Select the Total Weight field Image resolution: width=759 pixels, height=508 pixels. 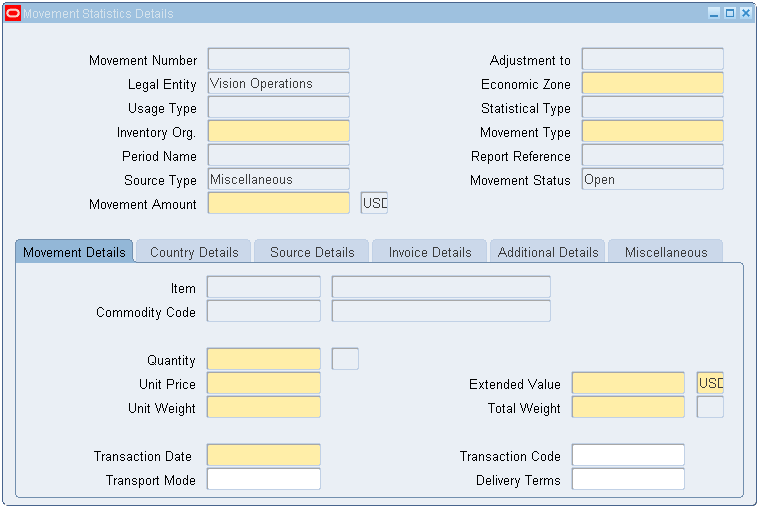click(628, 407)
